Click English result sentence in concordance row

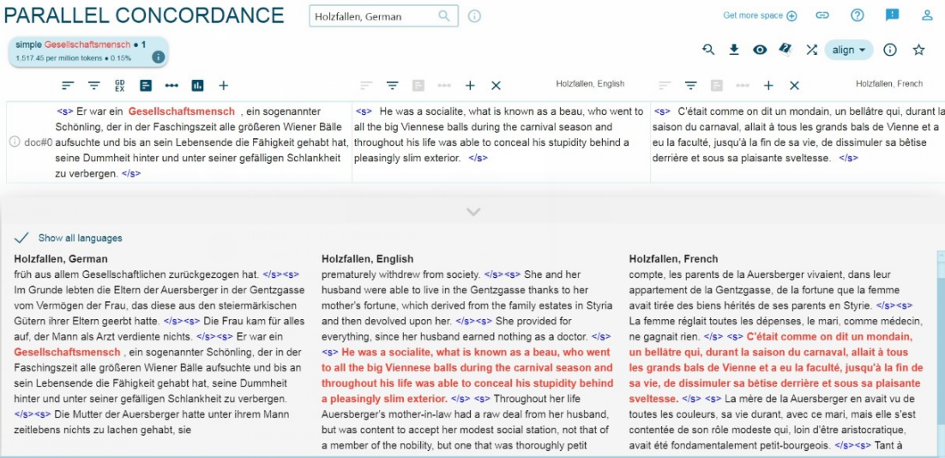pyautogui.click(x=499, y=135)
